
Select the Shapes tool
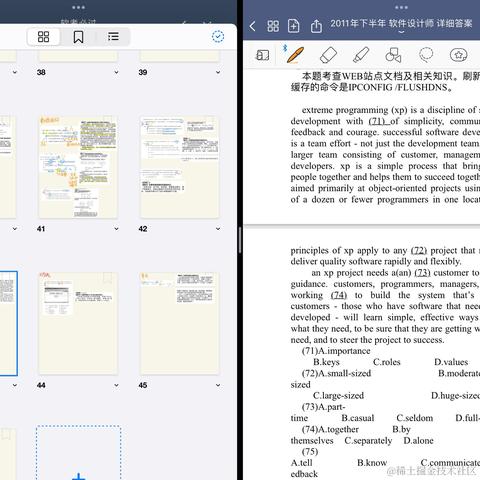[x=393, y=55]
